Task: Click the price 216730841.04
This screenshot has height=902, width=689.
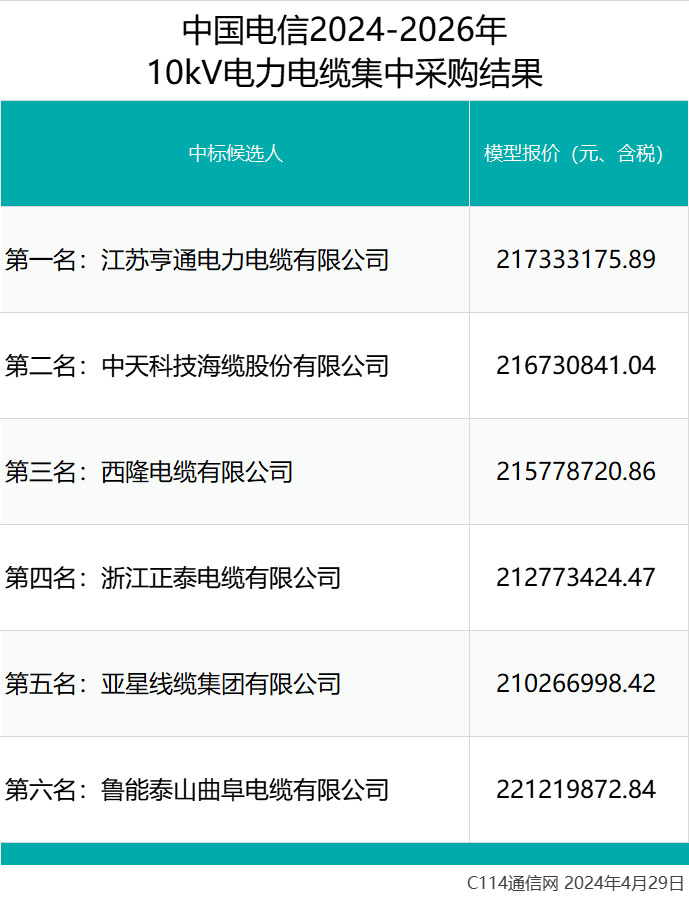Action: tap(576, 366)
